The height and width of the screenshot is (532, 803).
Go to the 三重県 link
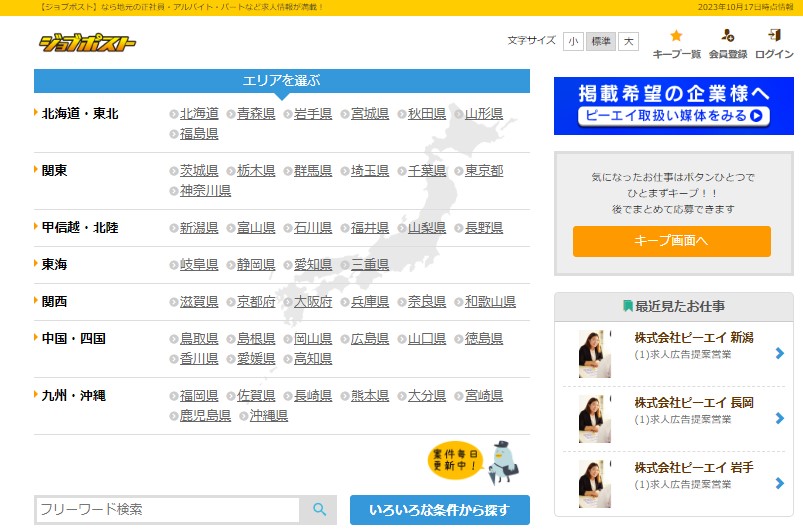370,264
